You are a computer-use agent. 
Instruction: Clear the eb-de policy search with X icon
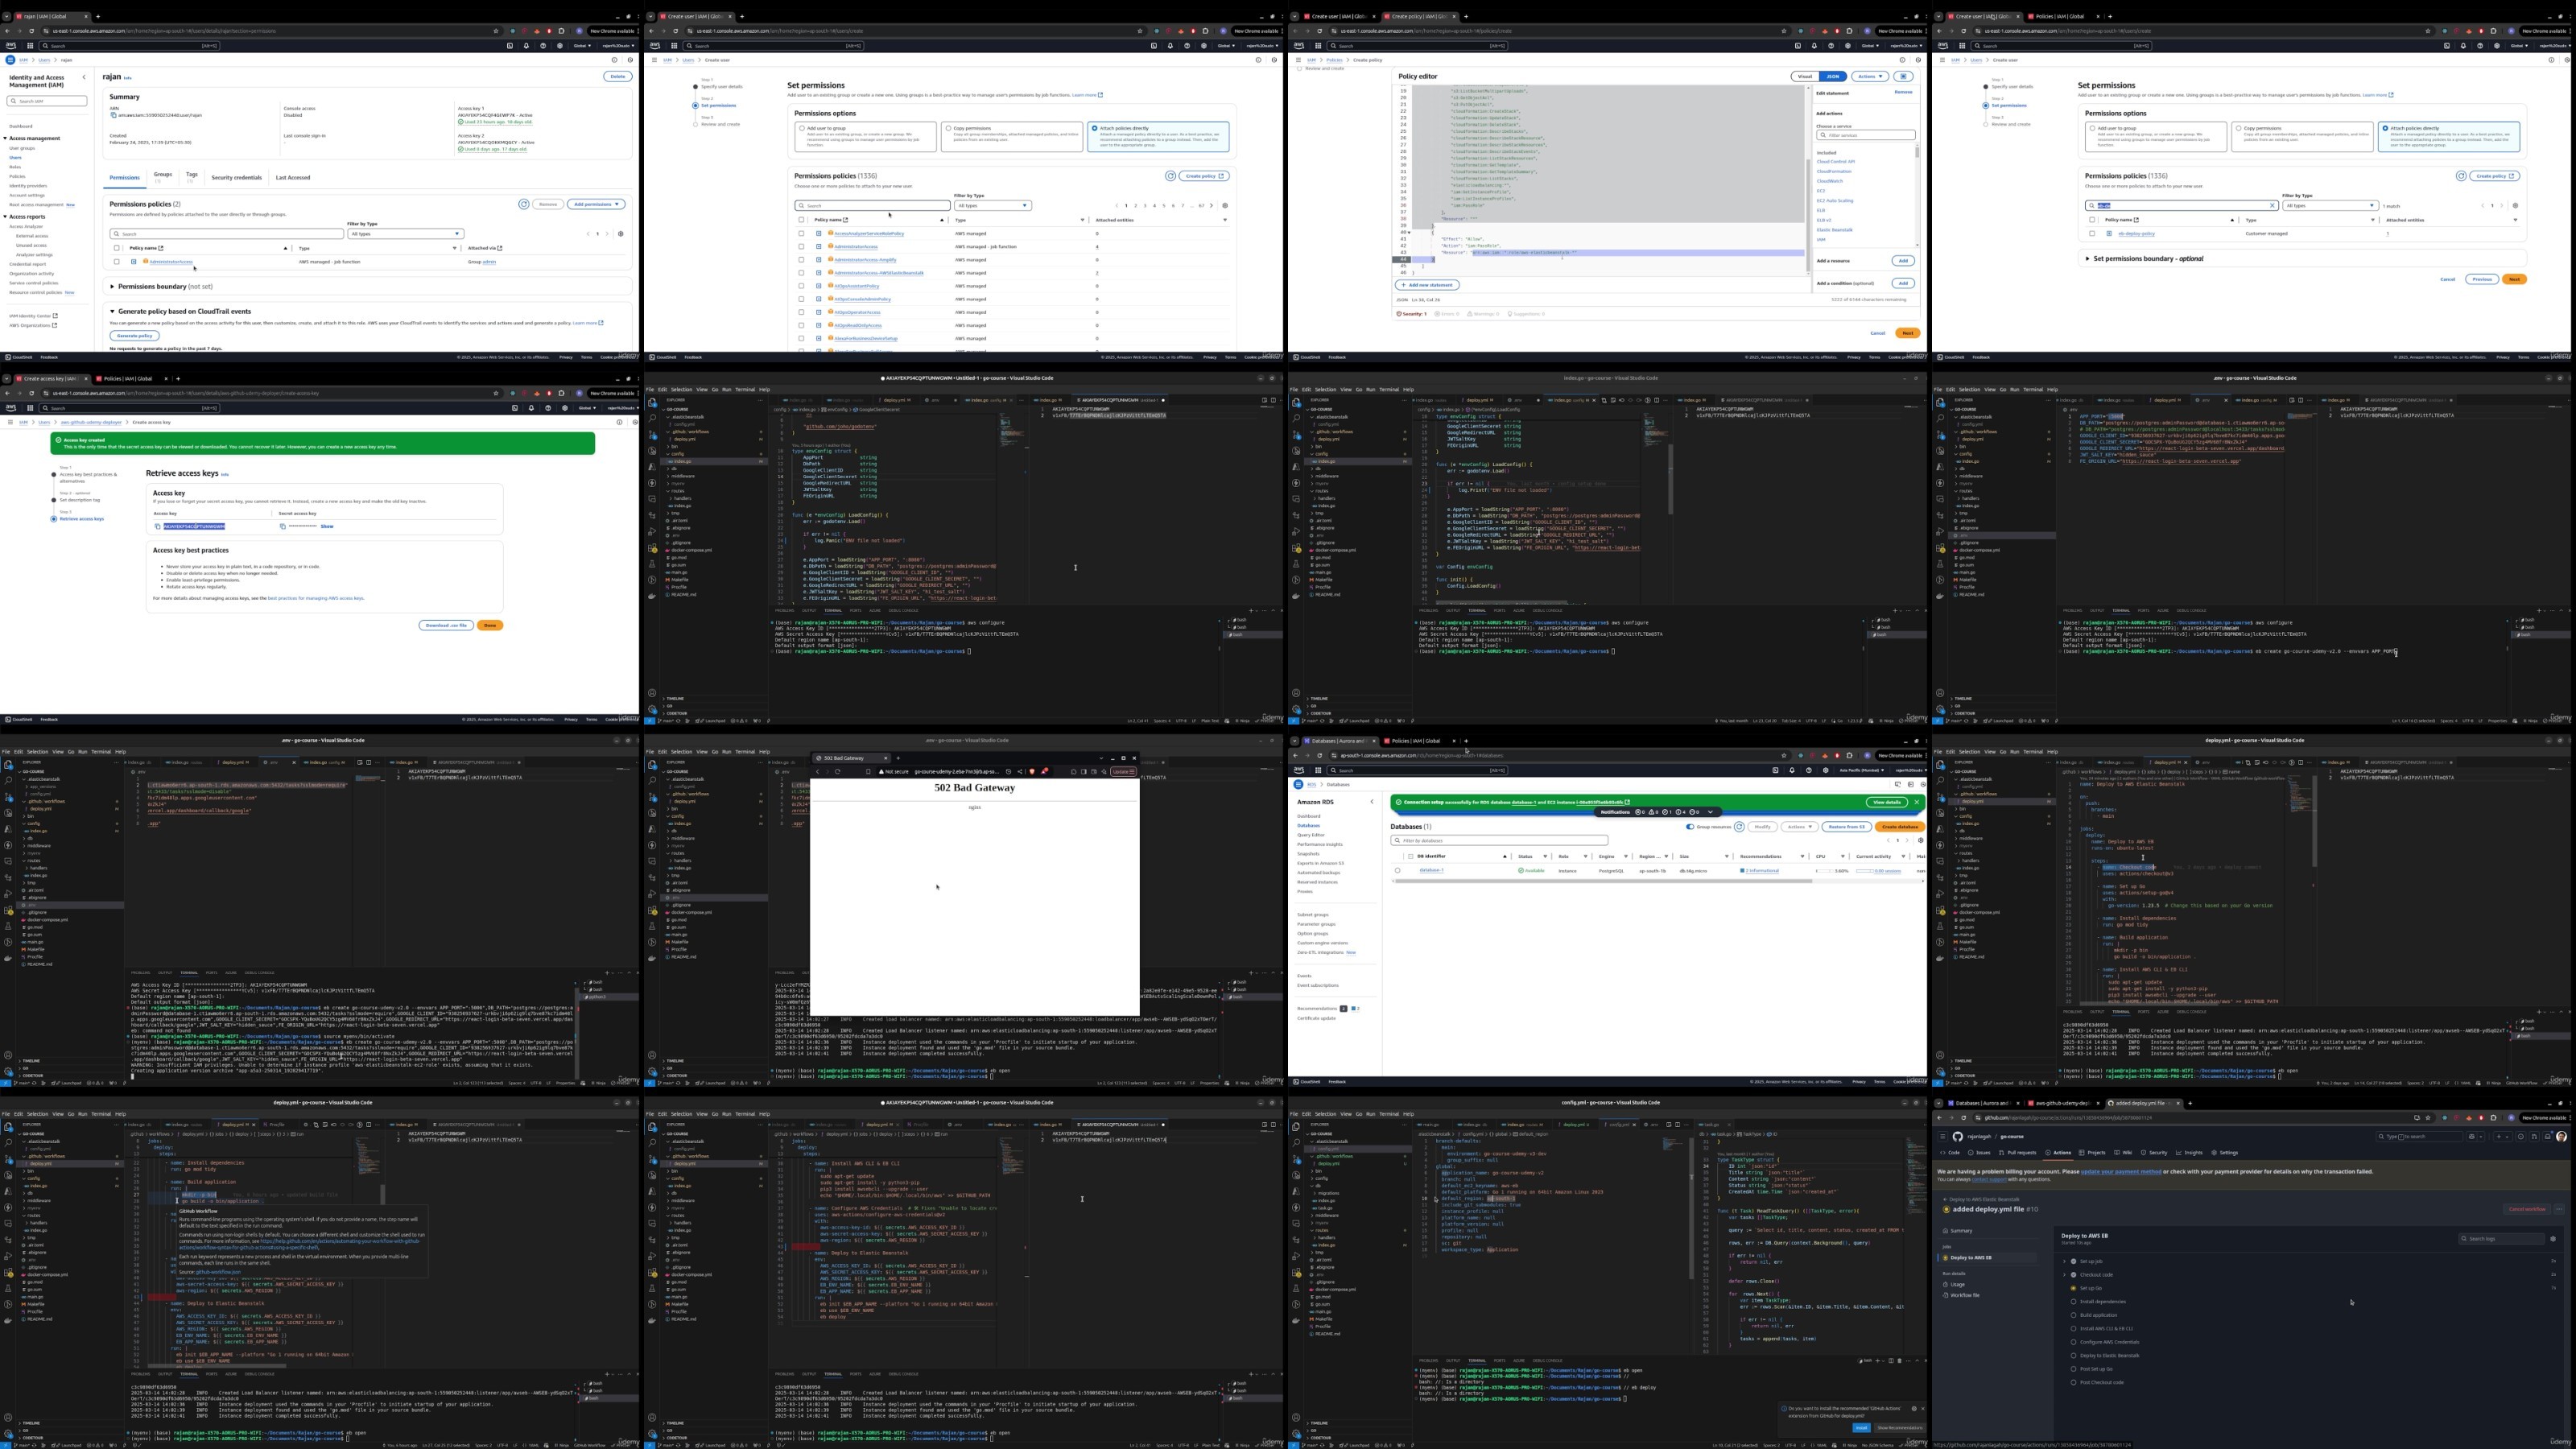pyautogui.click(x=2272, y=206)
